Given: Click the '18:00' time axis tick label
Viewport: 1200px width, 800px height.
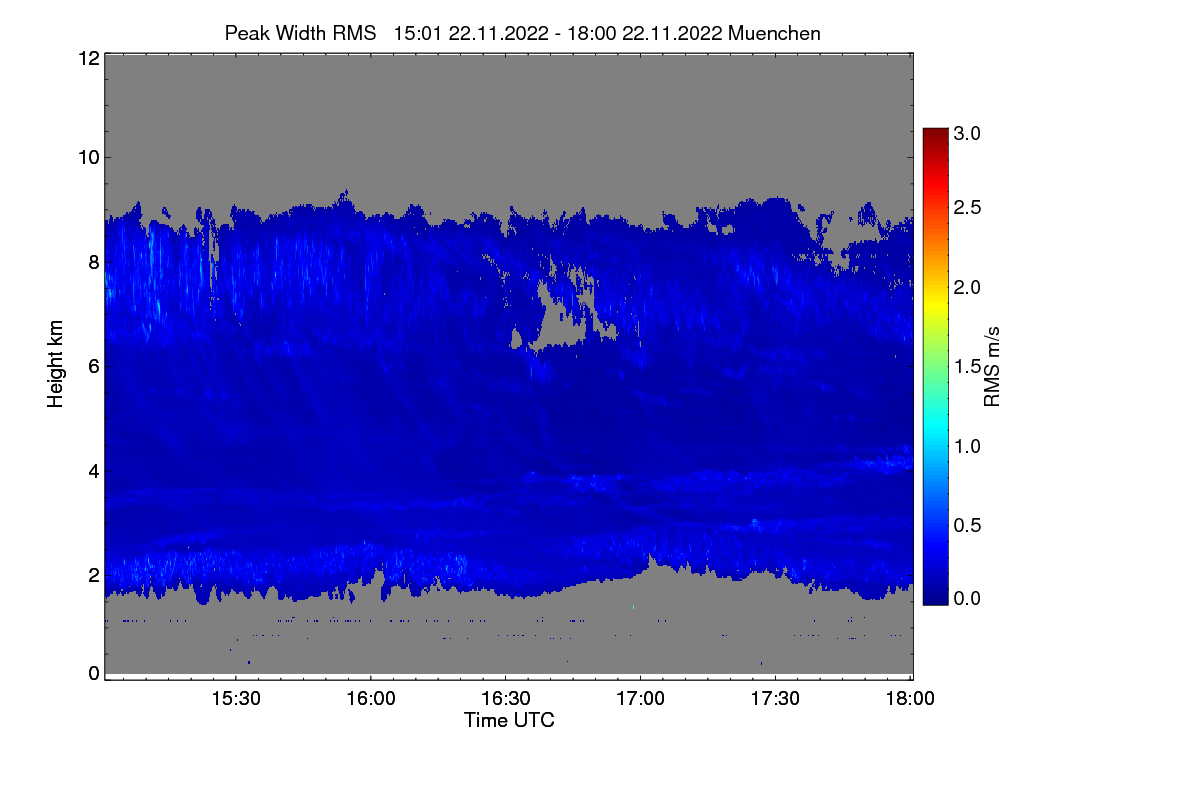Looking at the screenshot, I should 910,699.
